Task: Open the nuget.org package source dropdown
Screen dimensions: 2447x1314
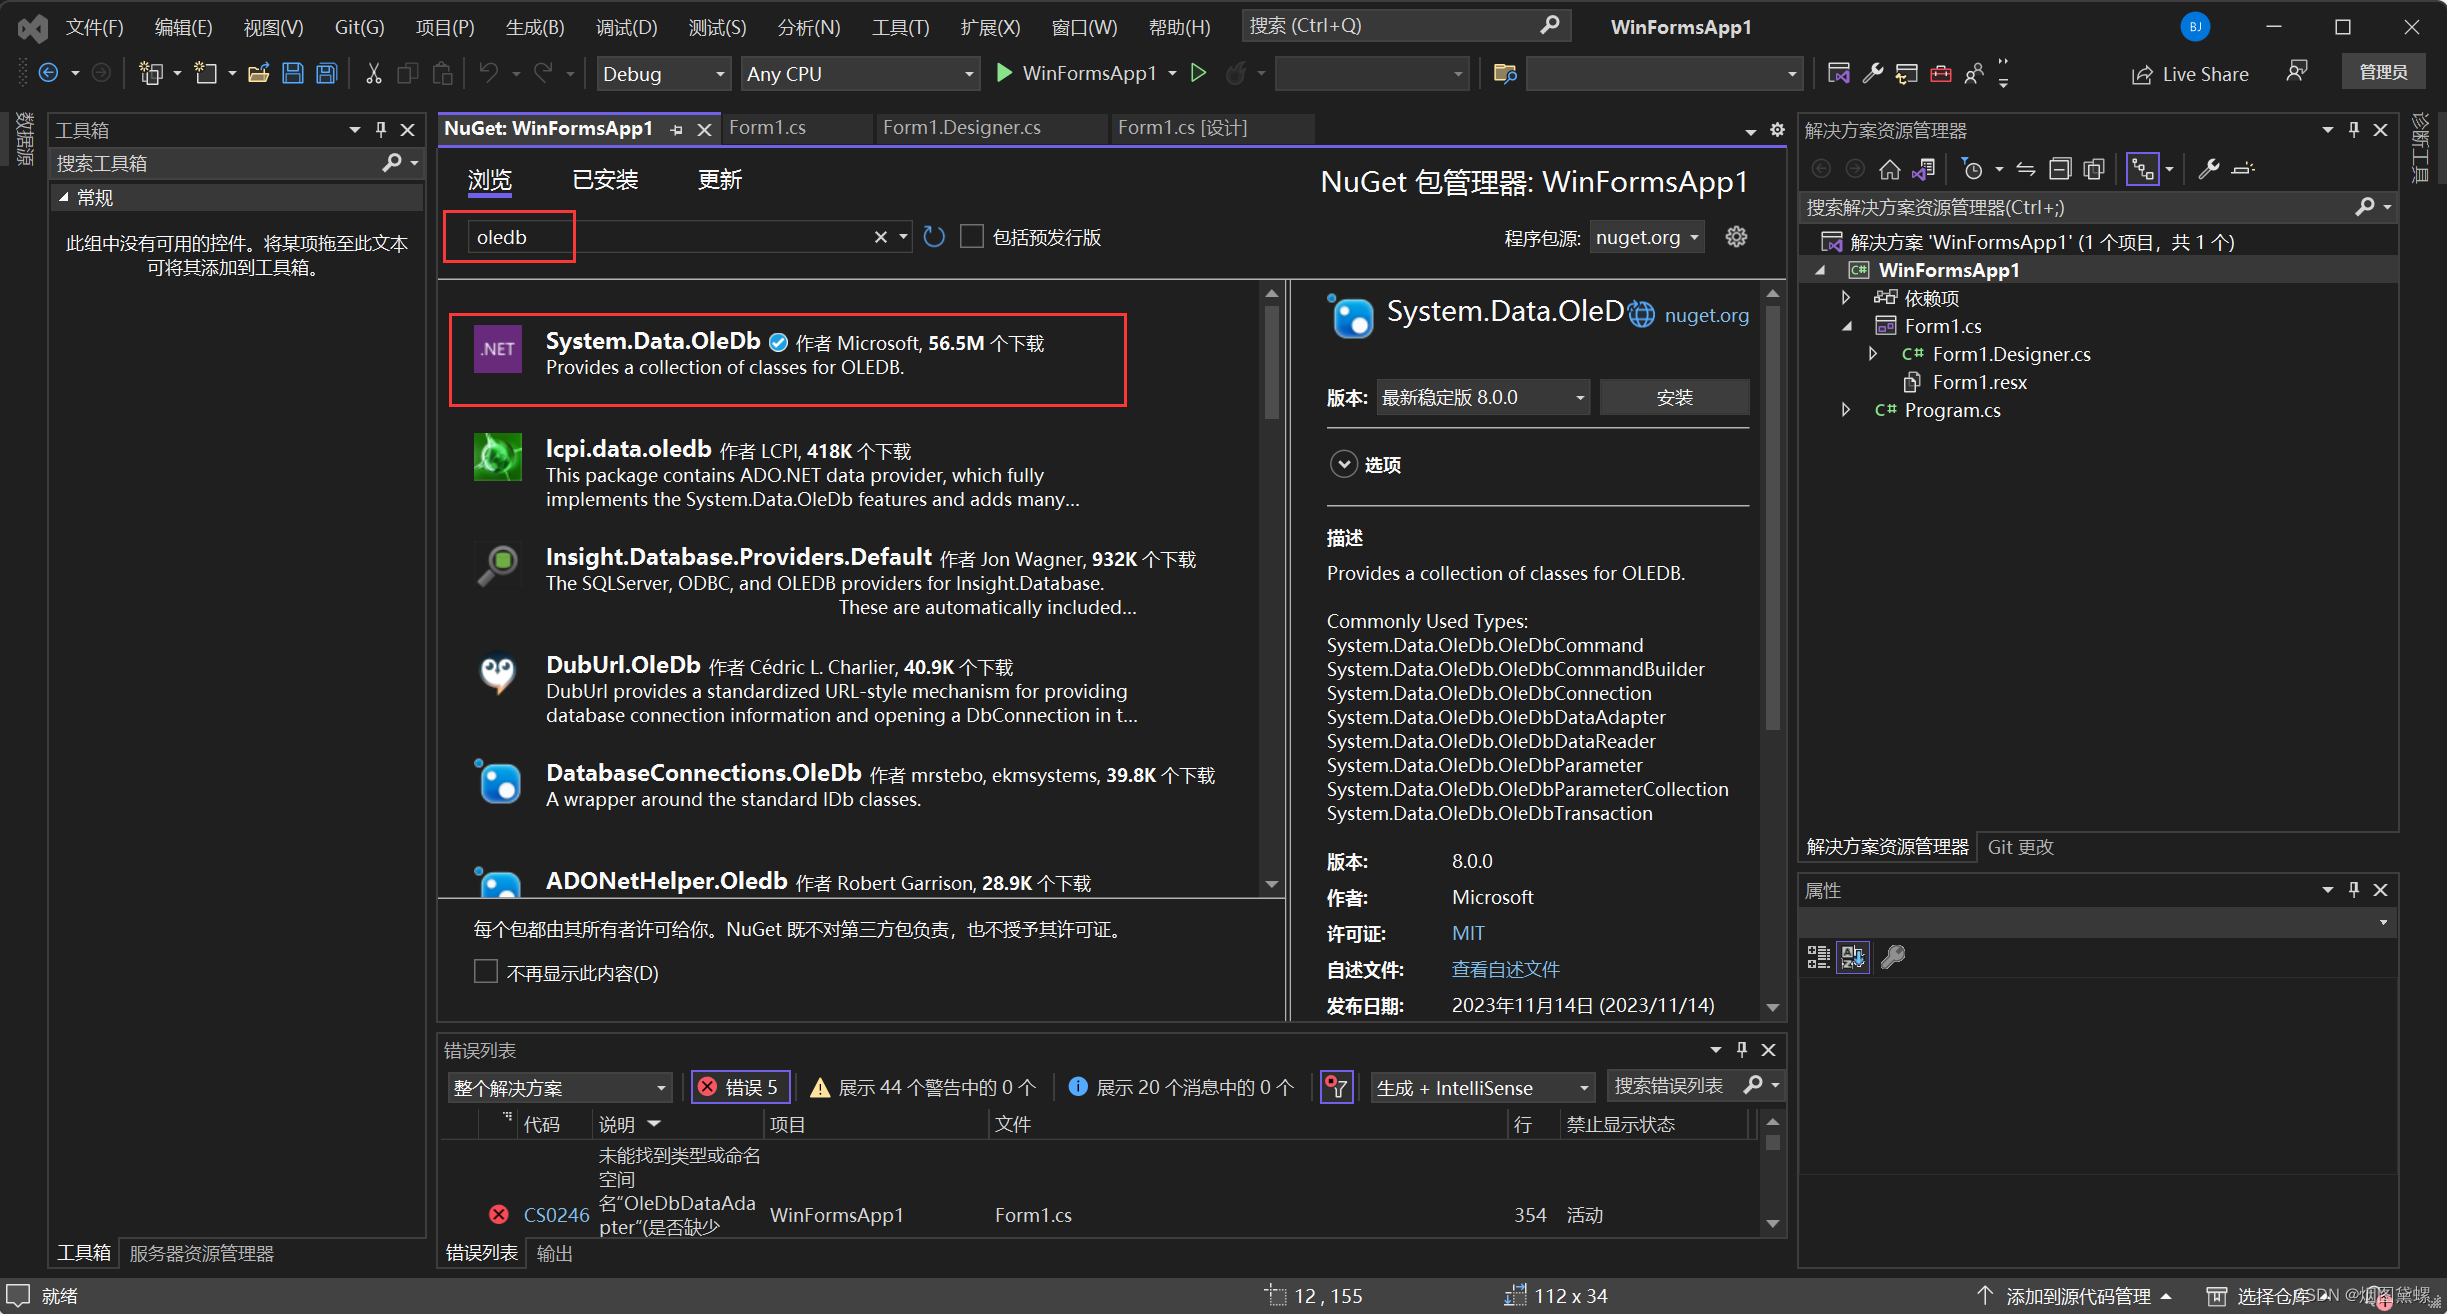Action: (x=1647, y=237)
